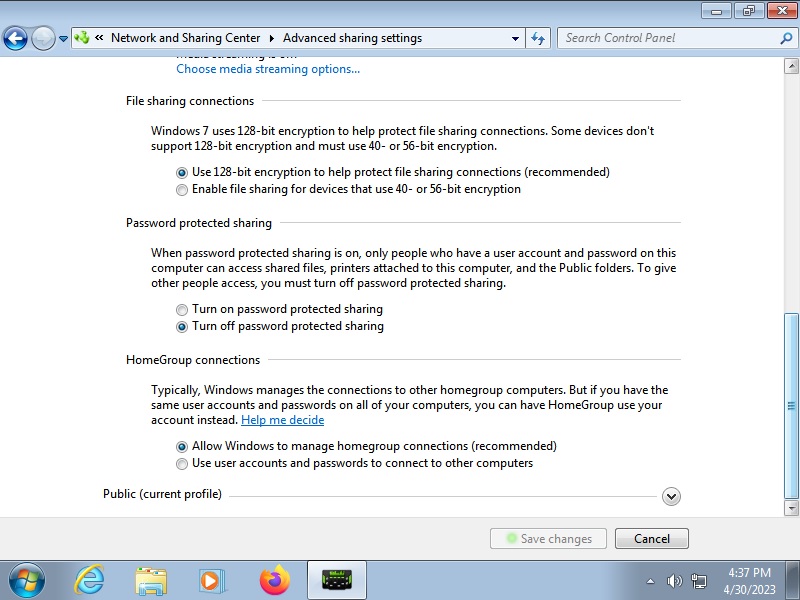This screenshot has width=800, height=600.
Task: Click the scrollbar down arrow
Action: pos(791,508)
